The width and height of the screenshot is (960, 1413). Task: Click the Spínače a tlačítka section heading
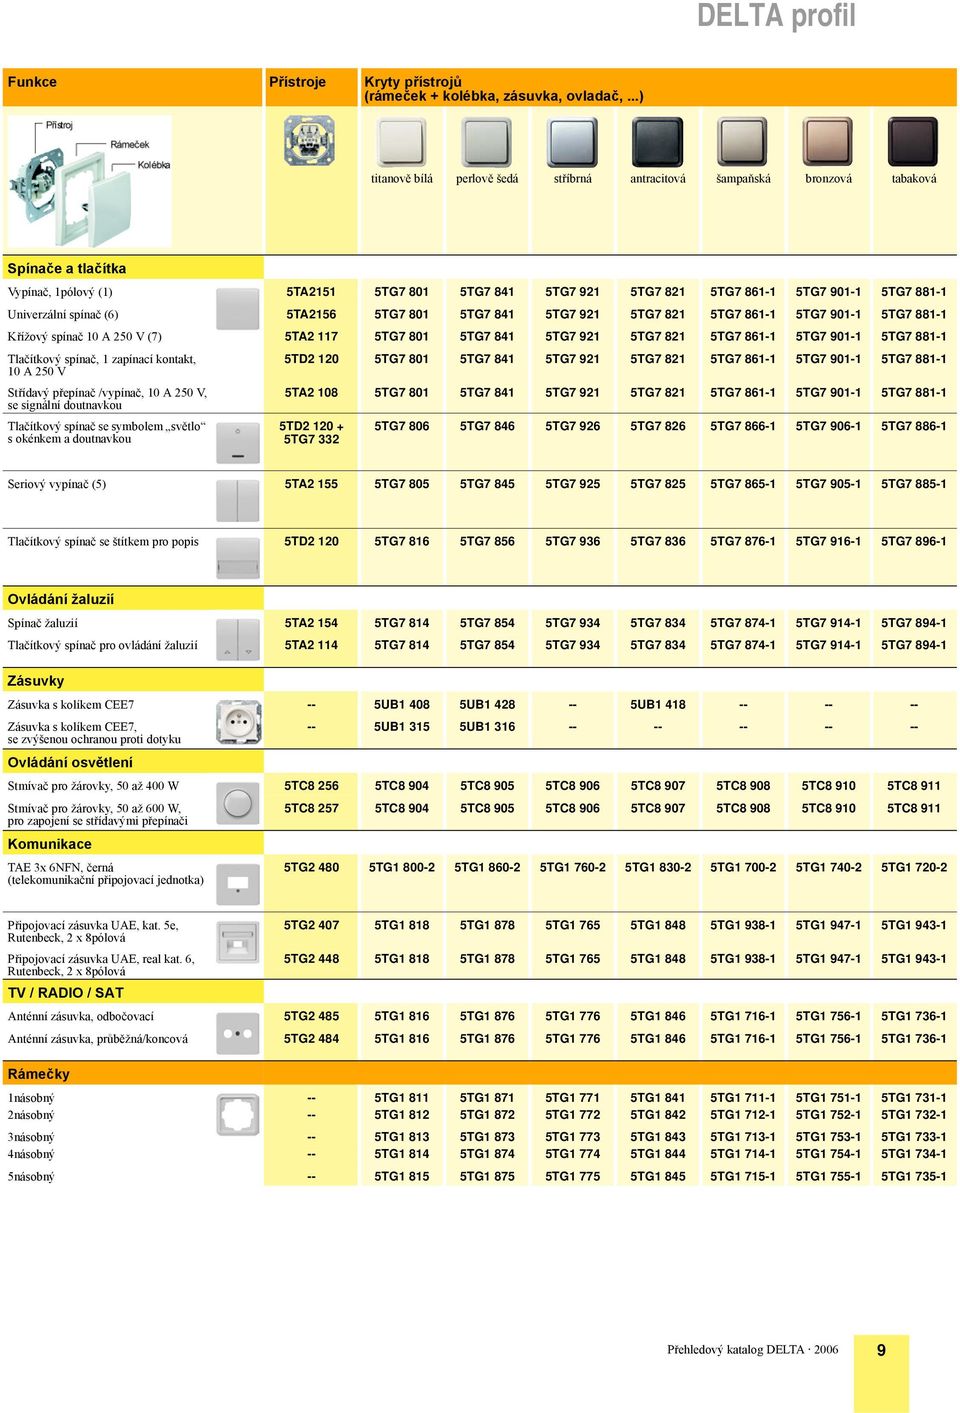(67, 268)
